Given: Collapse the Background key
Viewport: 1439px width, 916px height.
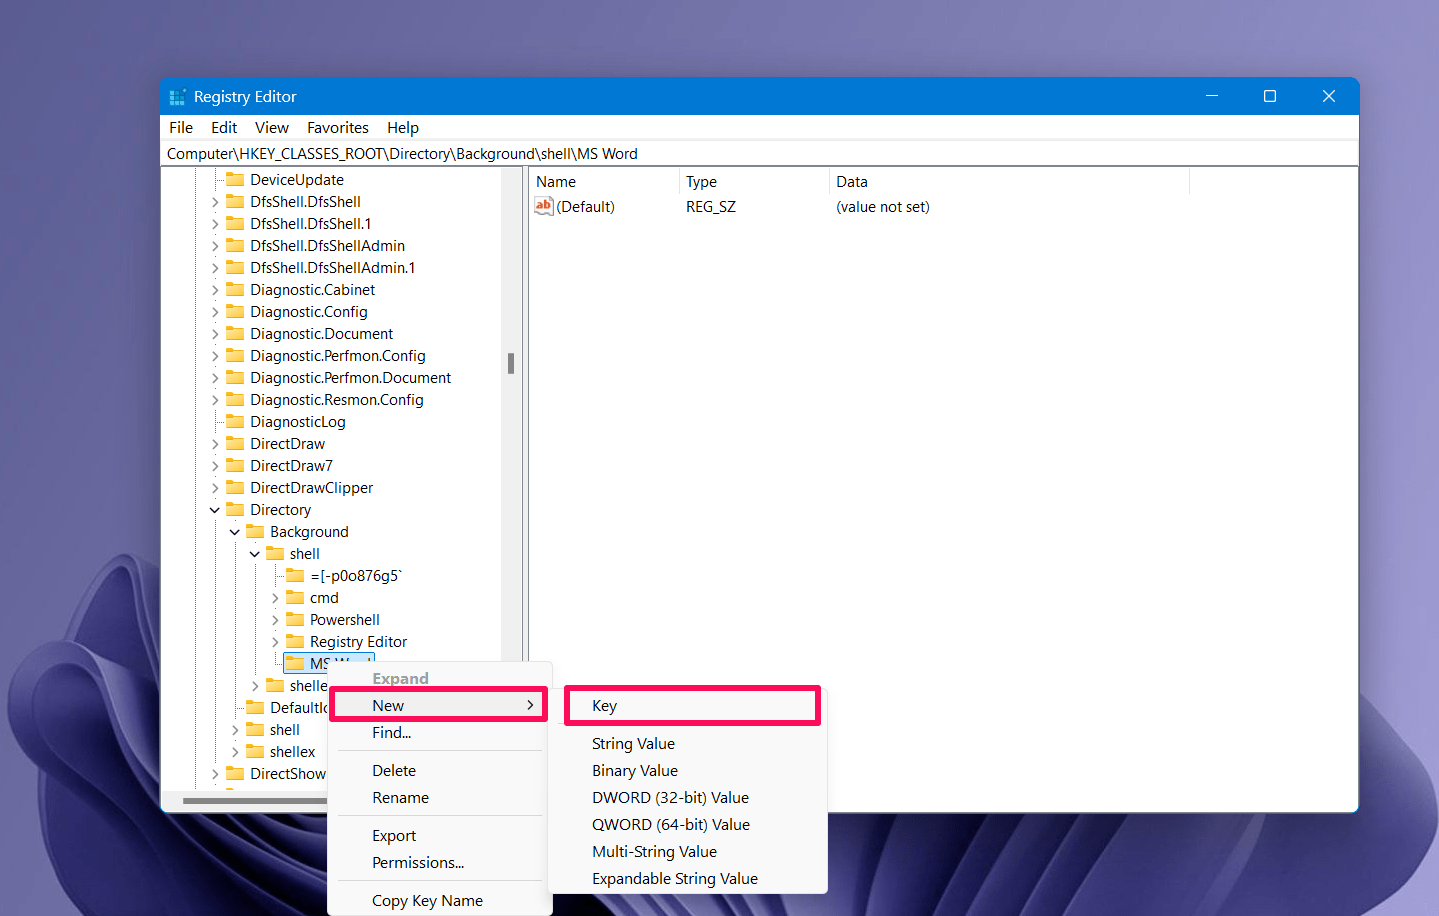Looking at the screenshot, I should click(x=235, y=532).
